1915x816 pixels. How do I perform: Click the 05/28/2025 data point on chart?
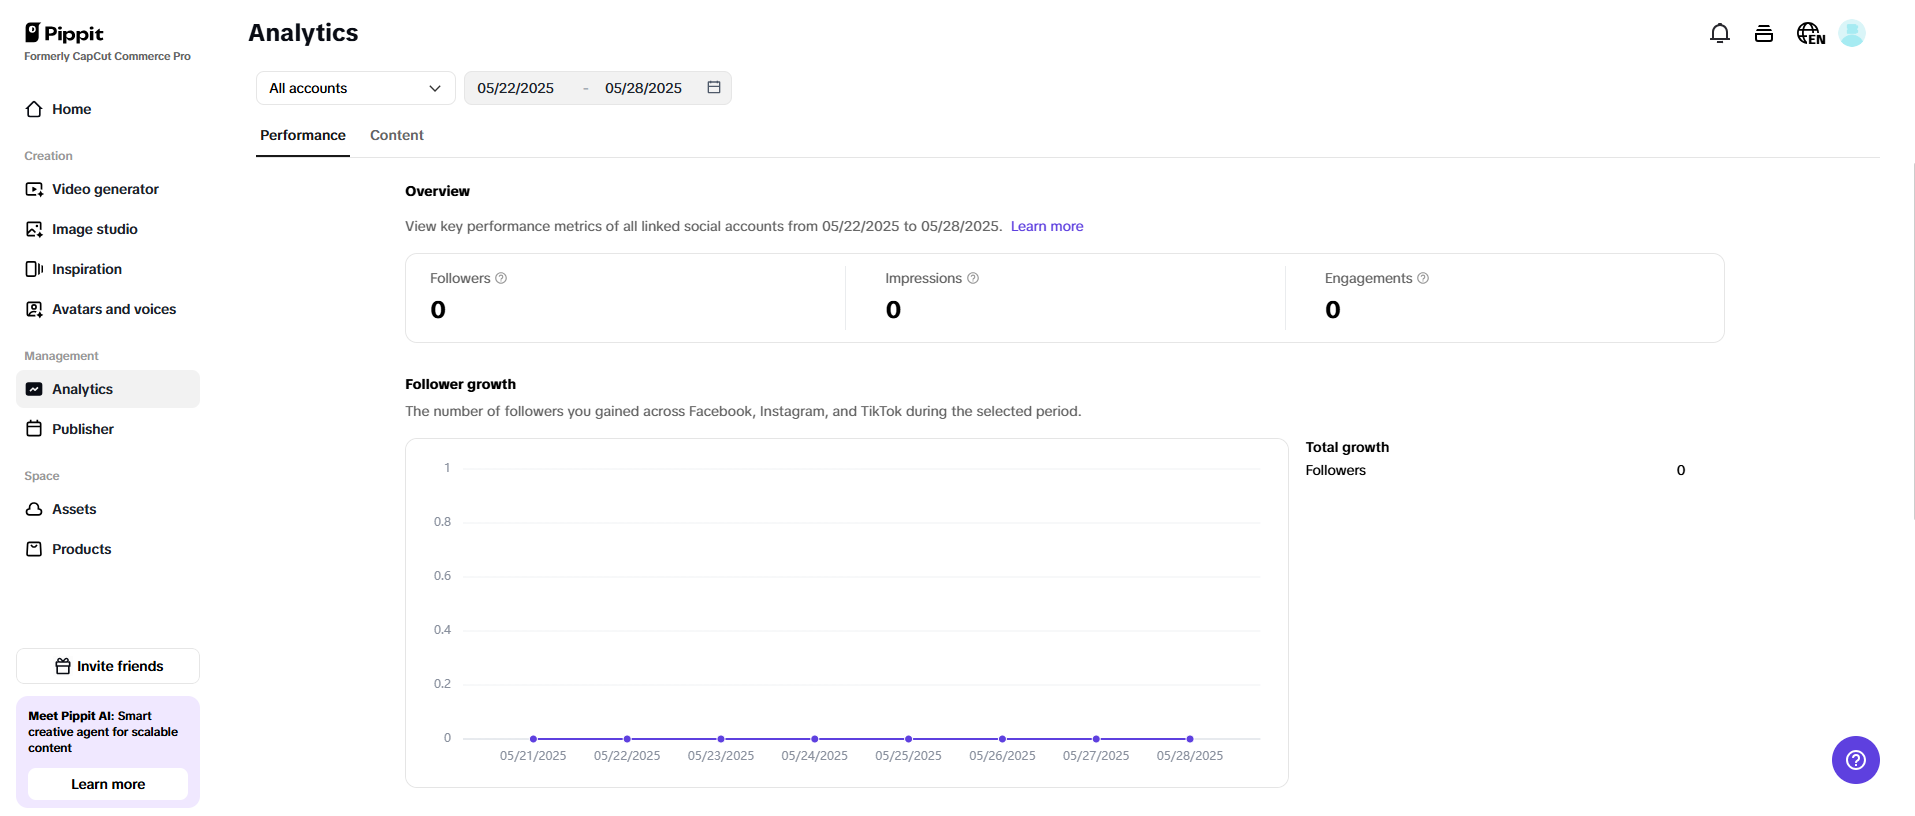click(x=1190, y=739)
